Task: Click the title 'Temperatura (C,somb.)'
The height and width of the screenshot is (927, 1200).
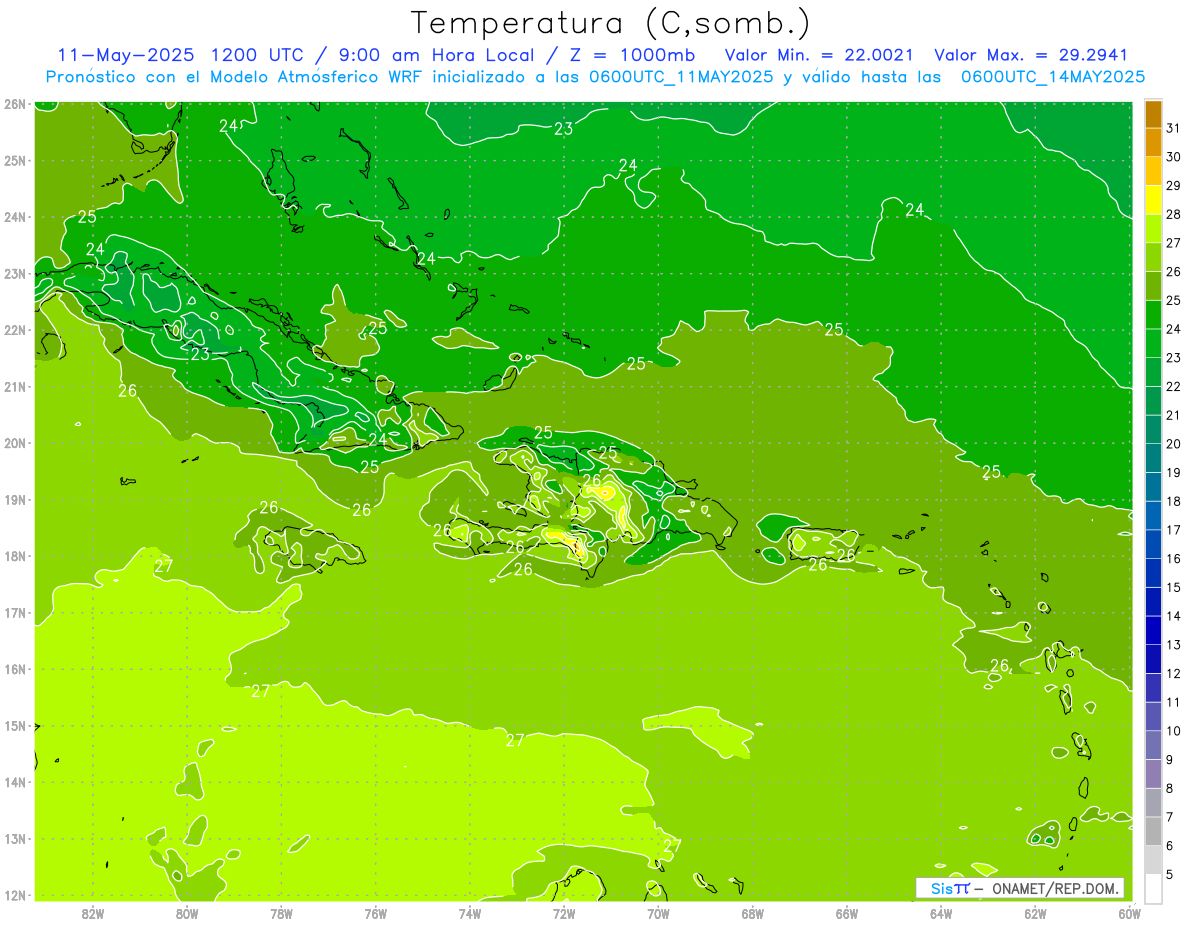Action: pyautogui.click(x=611, y=23)
